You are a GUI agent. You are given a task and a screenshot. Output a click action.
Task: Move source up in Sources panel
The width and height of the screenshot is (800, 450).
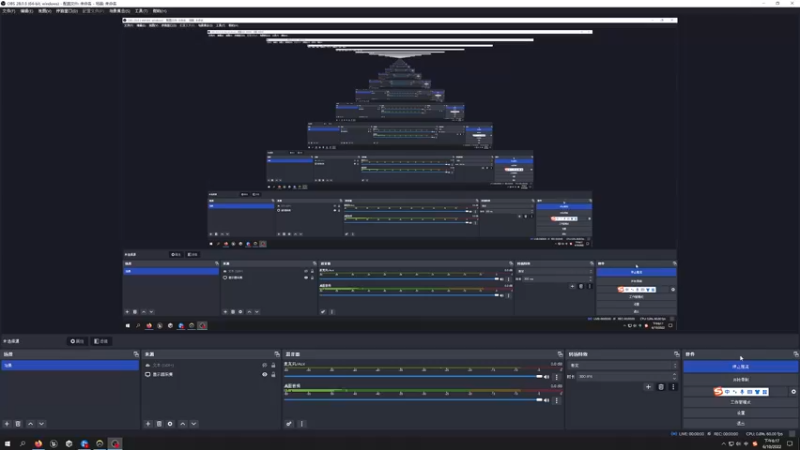point(183,424)
